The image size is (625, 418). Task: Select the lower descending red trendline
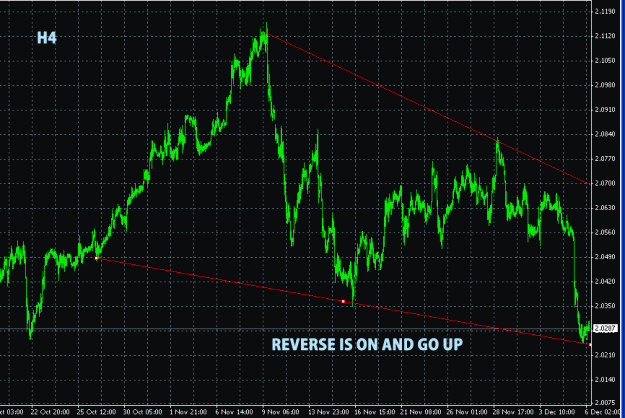tap(343, 301)
